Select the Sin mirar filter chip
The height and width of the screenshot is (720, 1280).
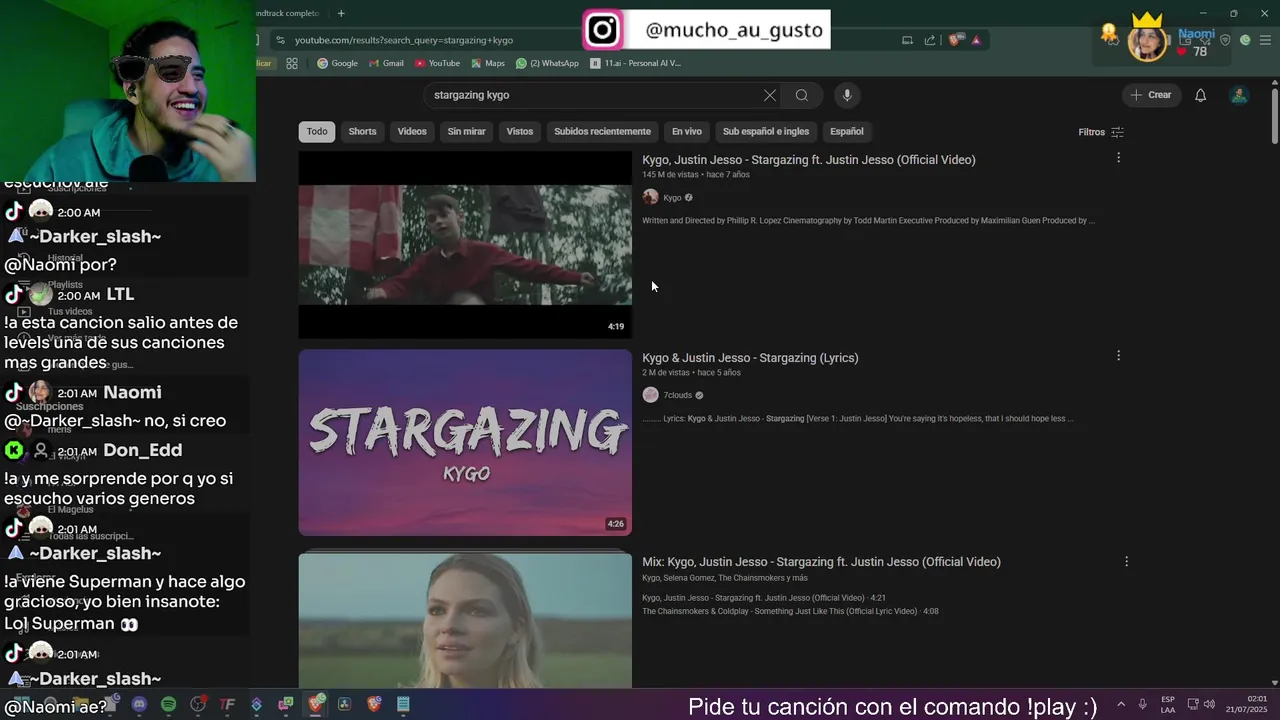(466, 132)
